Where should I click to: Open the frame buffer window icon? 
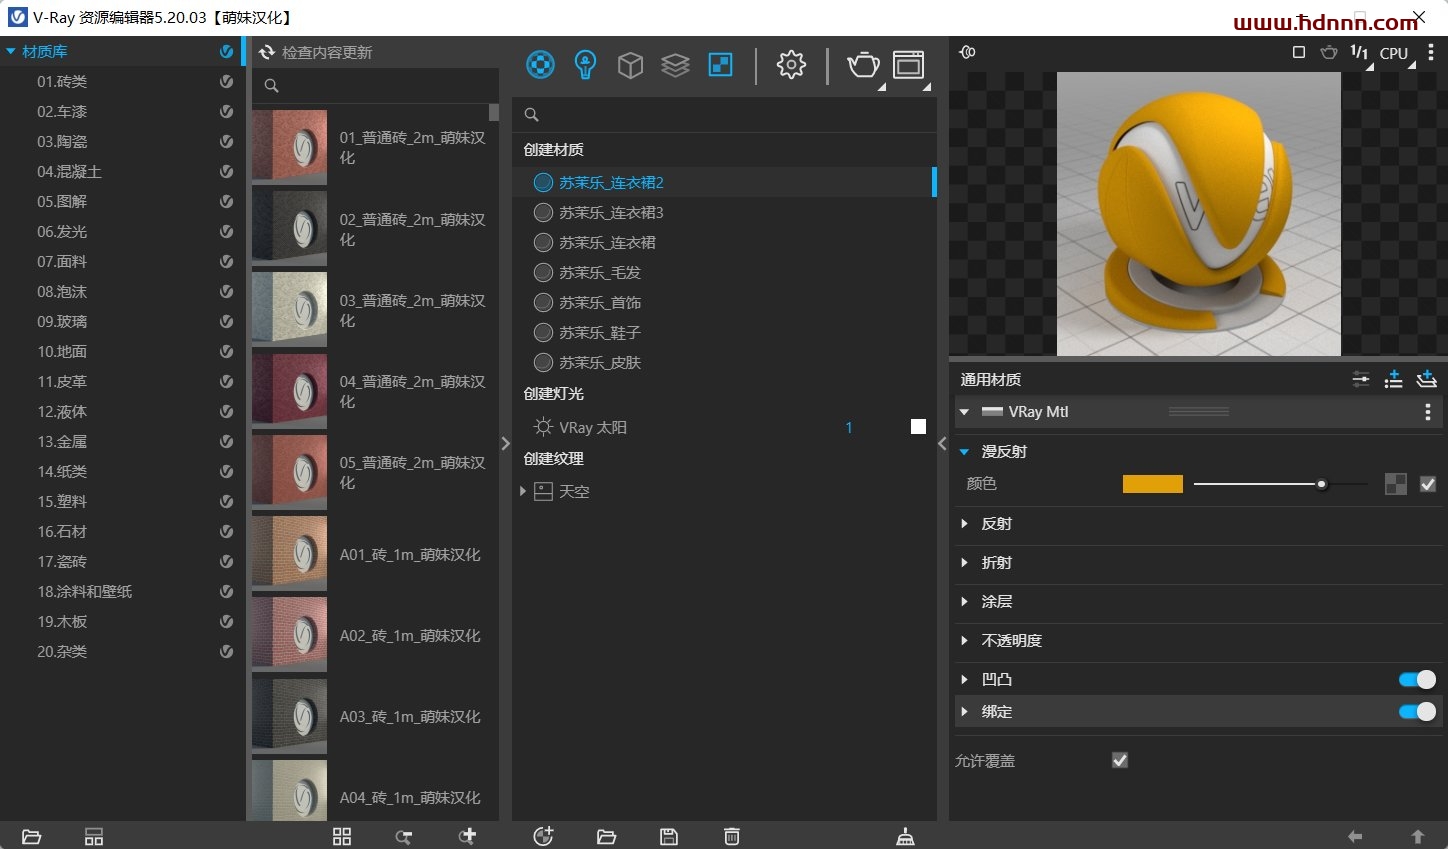908,65
